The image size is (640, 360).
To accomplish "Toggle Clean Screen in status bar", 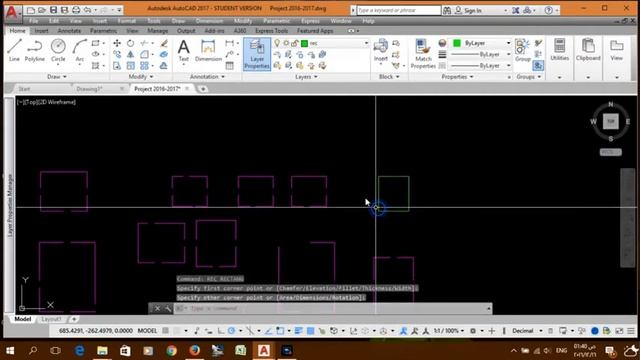I will [619, 331].
